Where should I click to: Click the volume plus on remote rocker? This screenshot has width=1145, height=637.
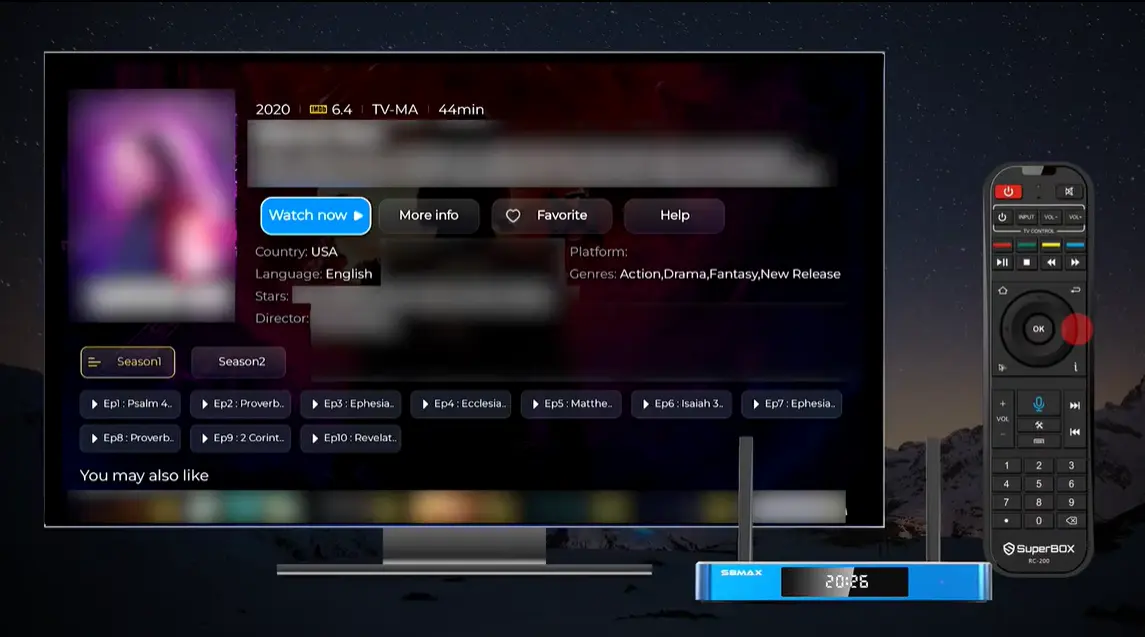1003,404
